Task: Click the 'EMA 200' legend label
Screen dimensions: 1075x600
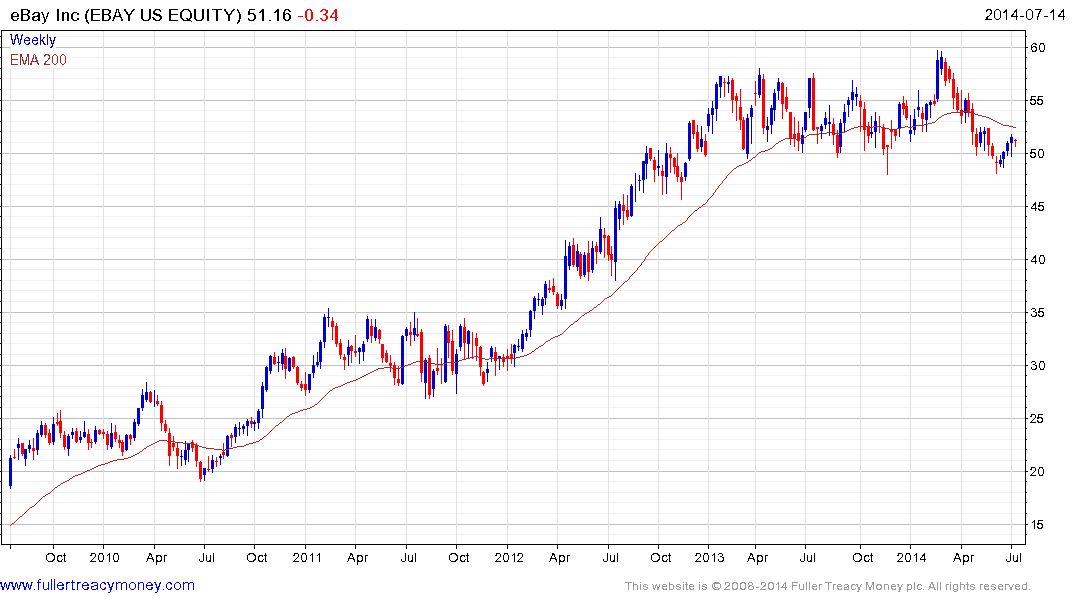Action: point(38,60)
